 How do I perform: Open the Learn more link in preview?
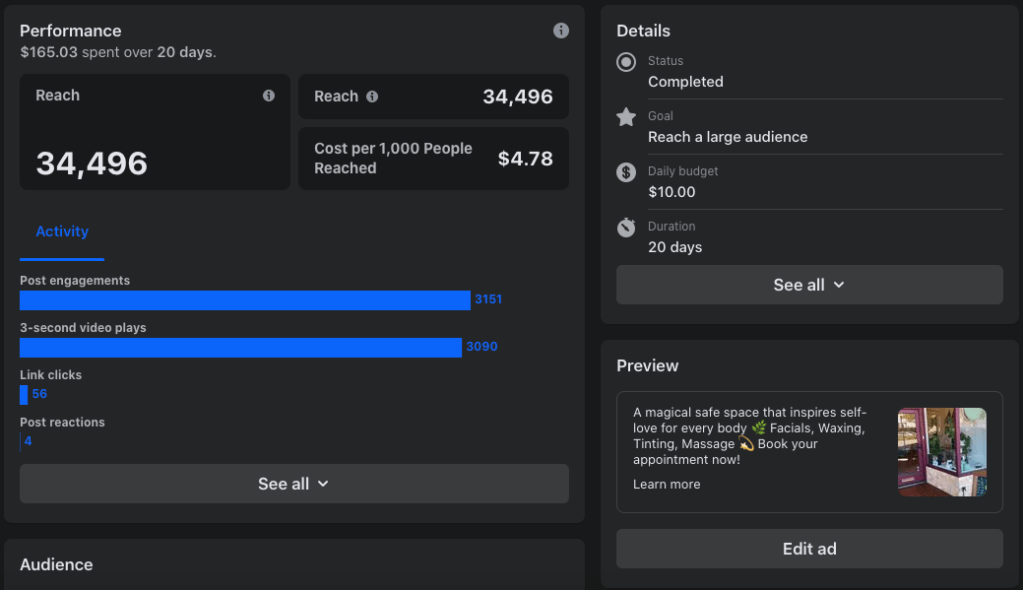coord(666,485)
